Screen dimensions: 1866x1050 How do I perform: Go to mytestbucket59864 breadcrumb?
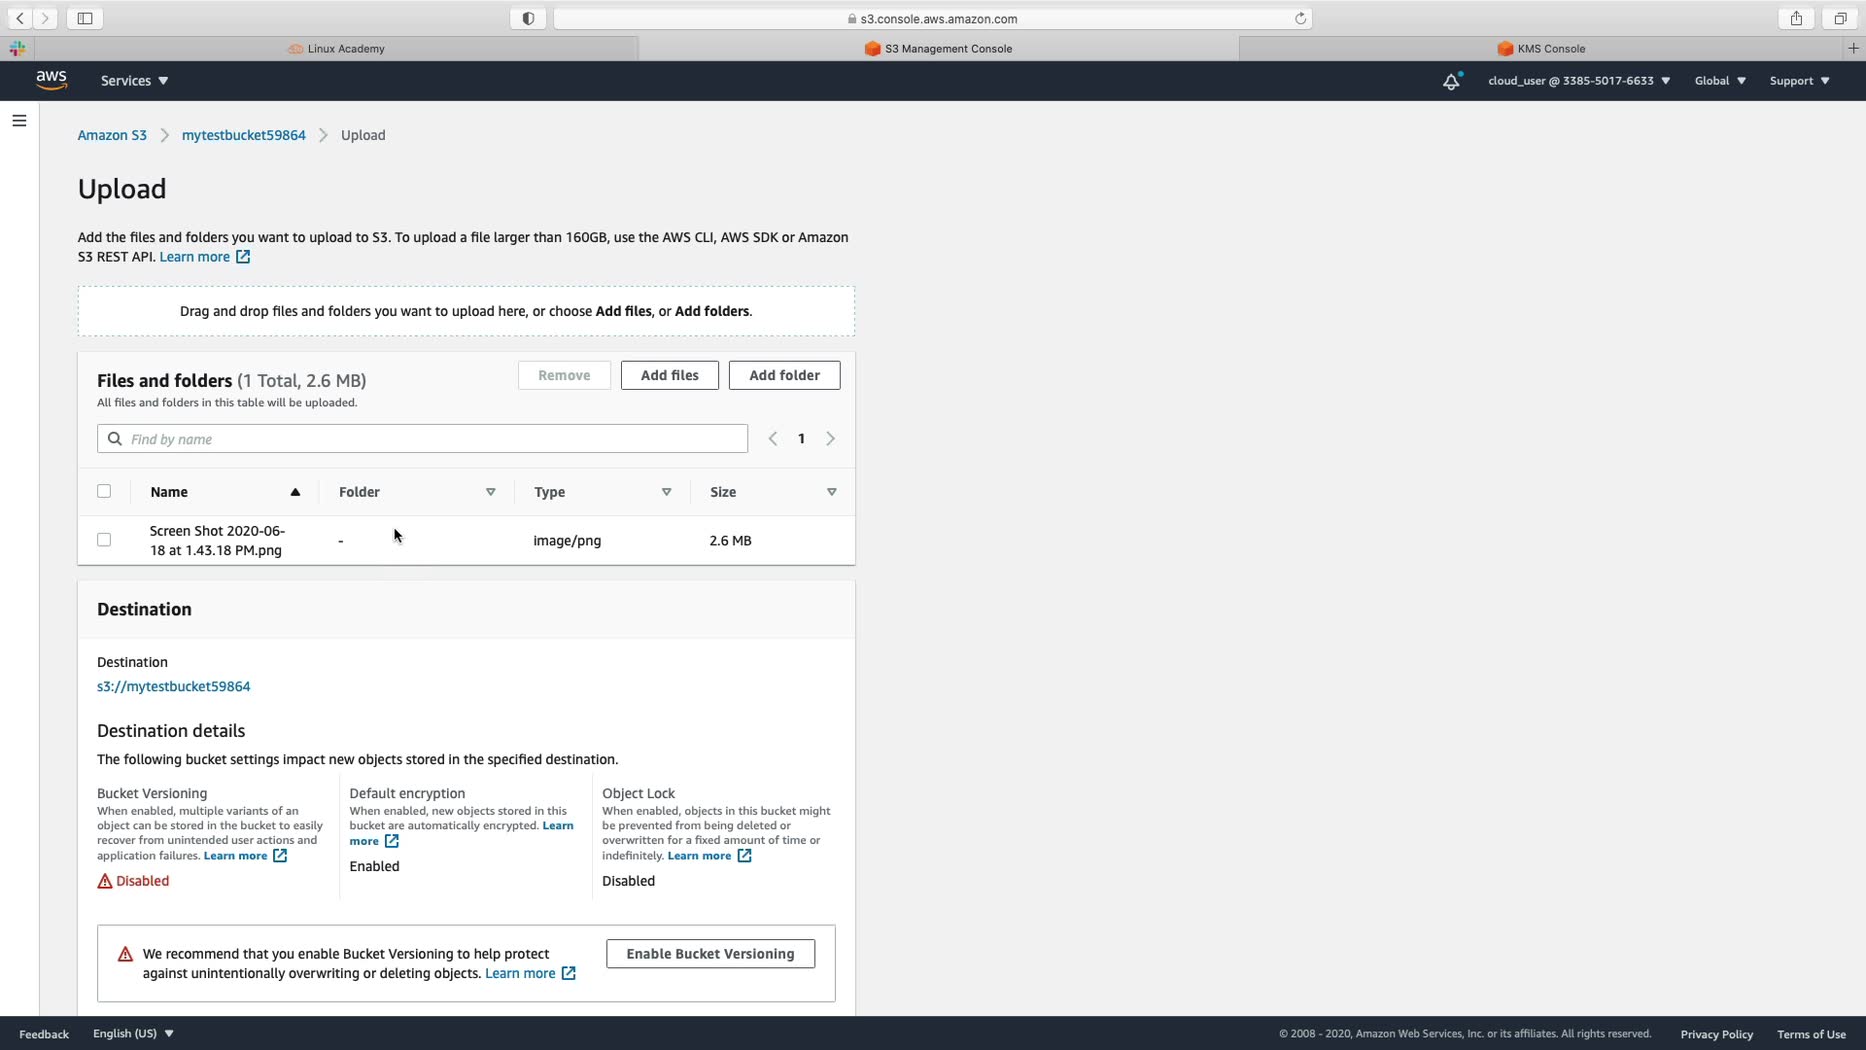[x=244, y=135]
